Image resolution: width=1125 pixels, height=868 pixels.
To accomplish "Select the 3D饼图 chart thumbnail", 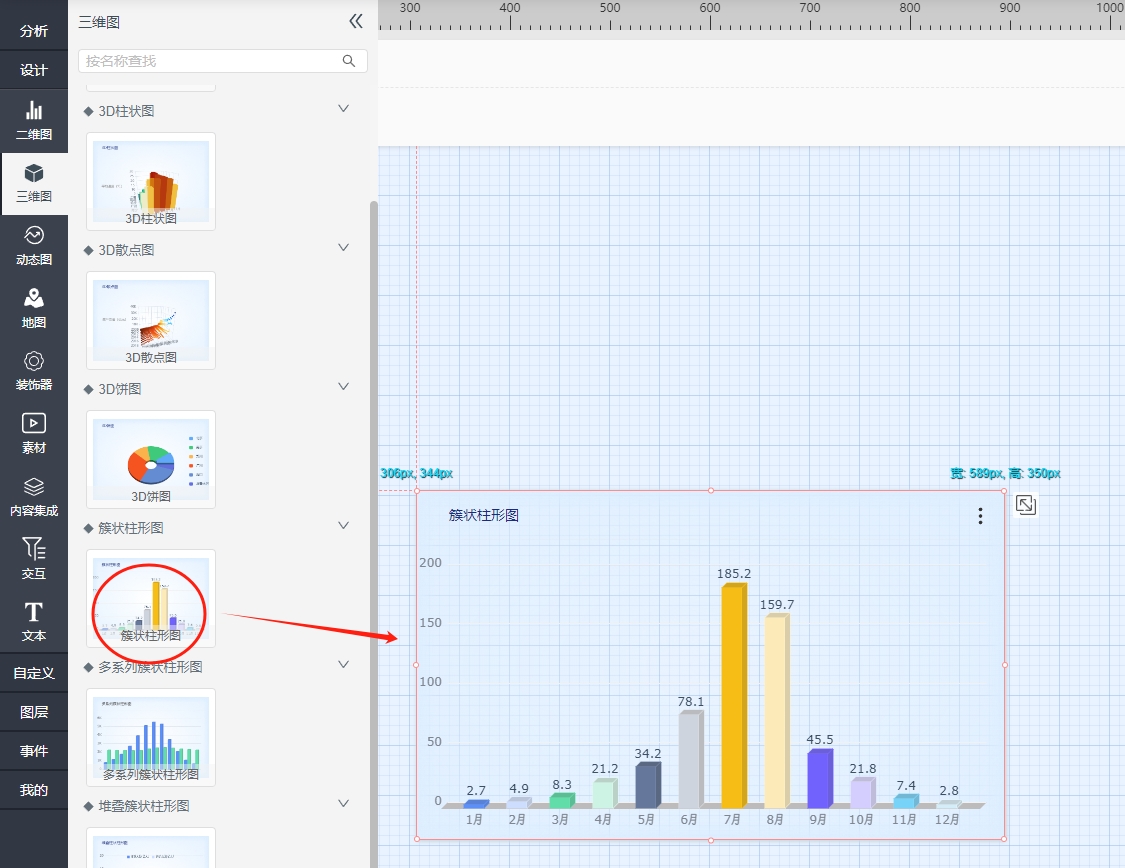I will coord(151,458).
